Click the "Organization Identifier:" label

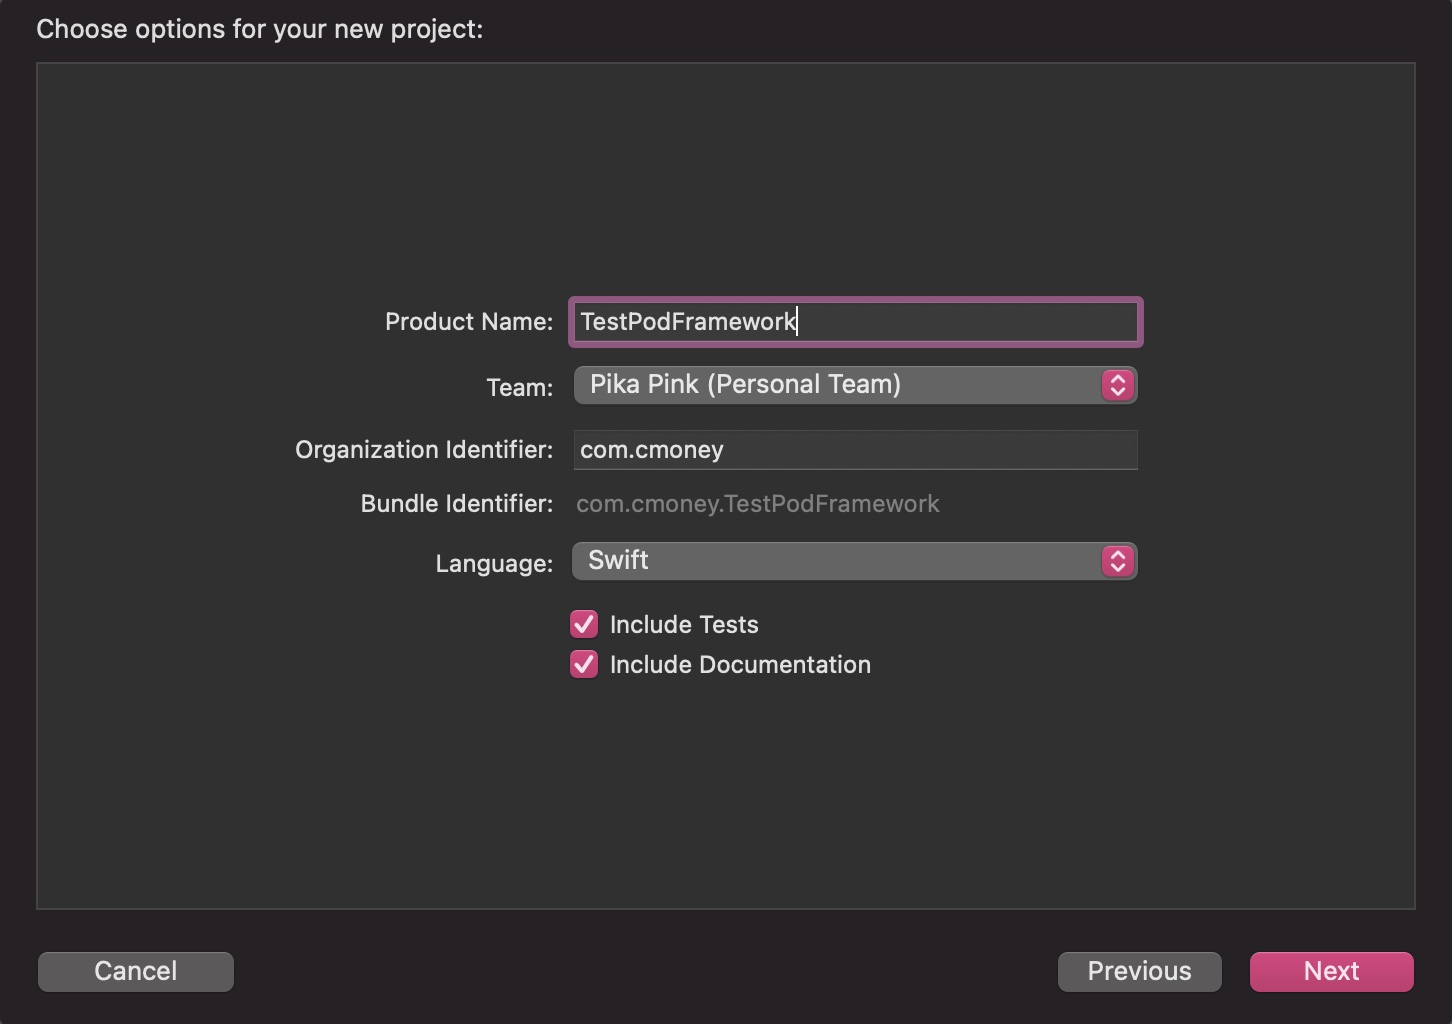pyautogui.click(x=423, y=450)
